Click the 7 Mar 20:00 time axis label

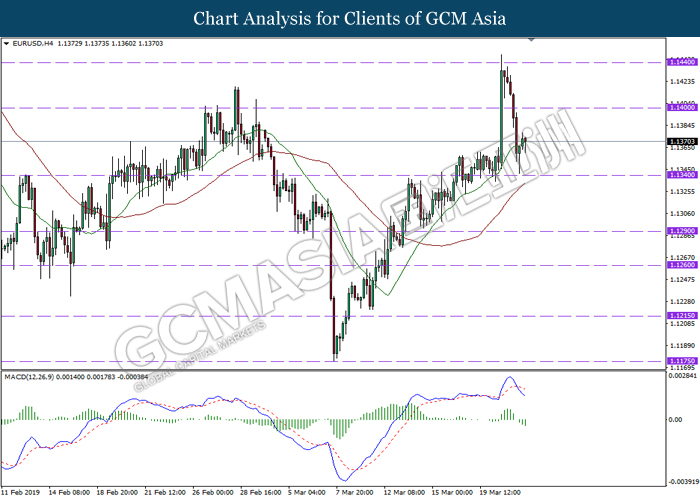[355, 492]
